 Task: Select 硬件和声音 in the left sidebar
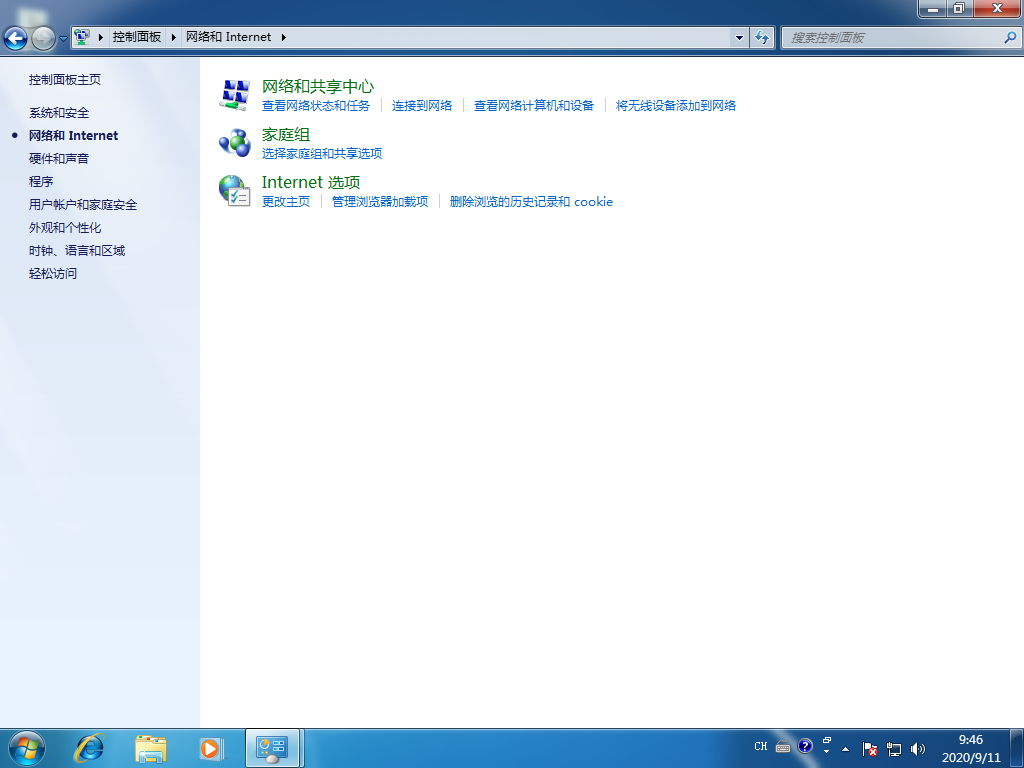(59, 159)
